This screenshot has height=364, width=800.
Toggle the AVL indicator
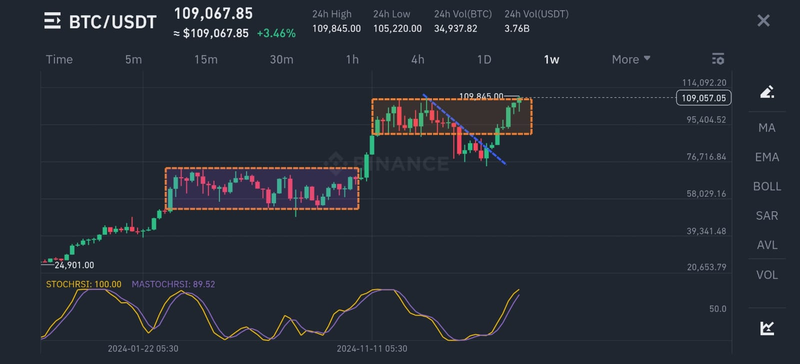click(x=767, y=246)
